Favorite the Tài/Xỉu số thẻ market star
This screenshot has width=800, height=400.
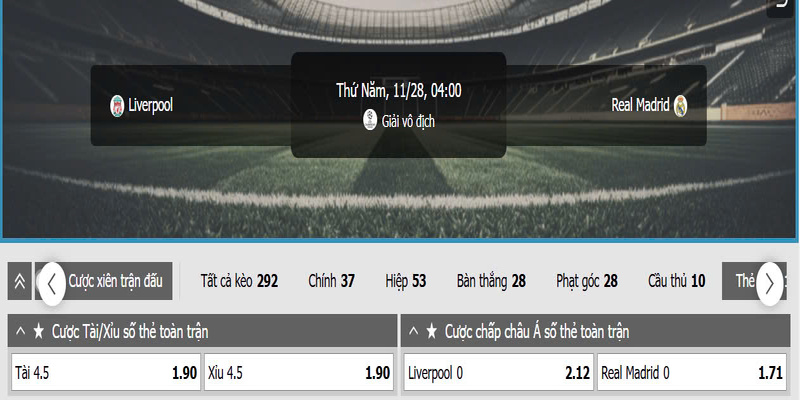(39, 332)
